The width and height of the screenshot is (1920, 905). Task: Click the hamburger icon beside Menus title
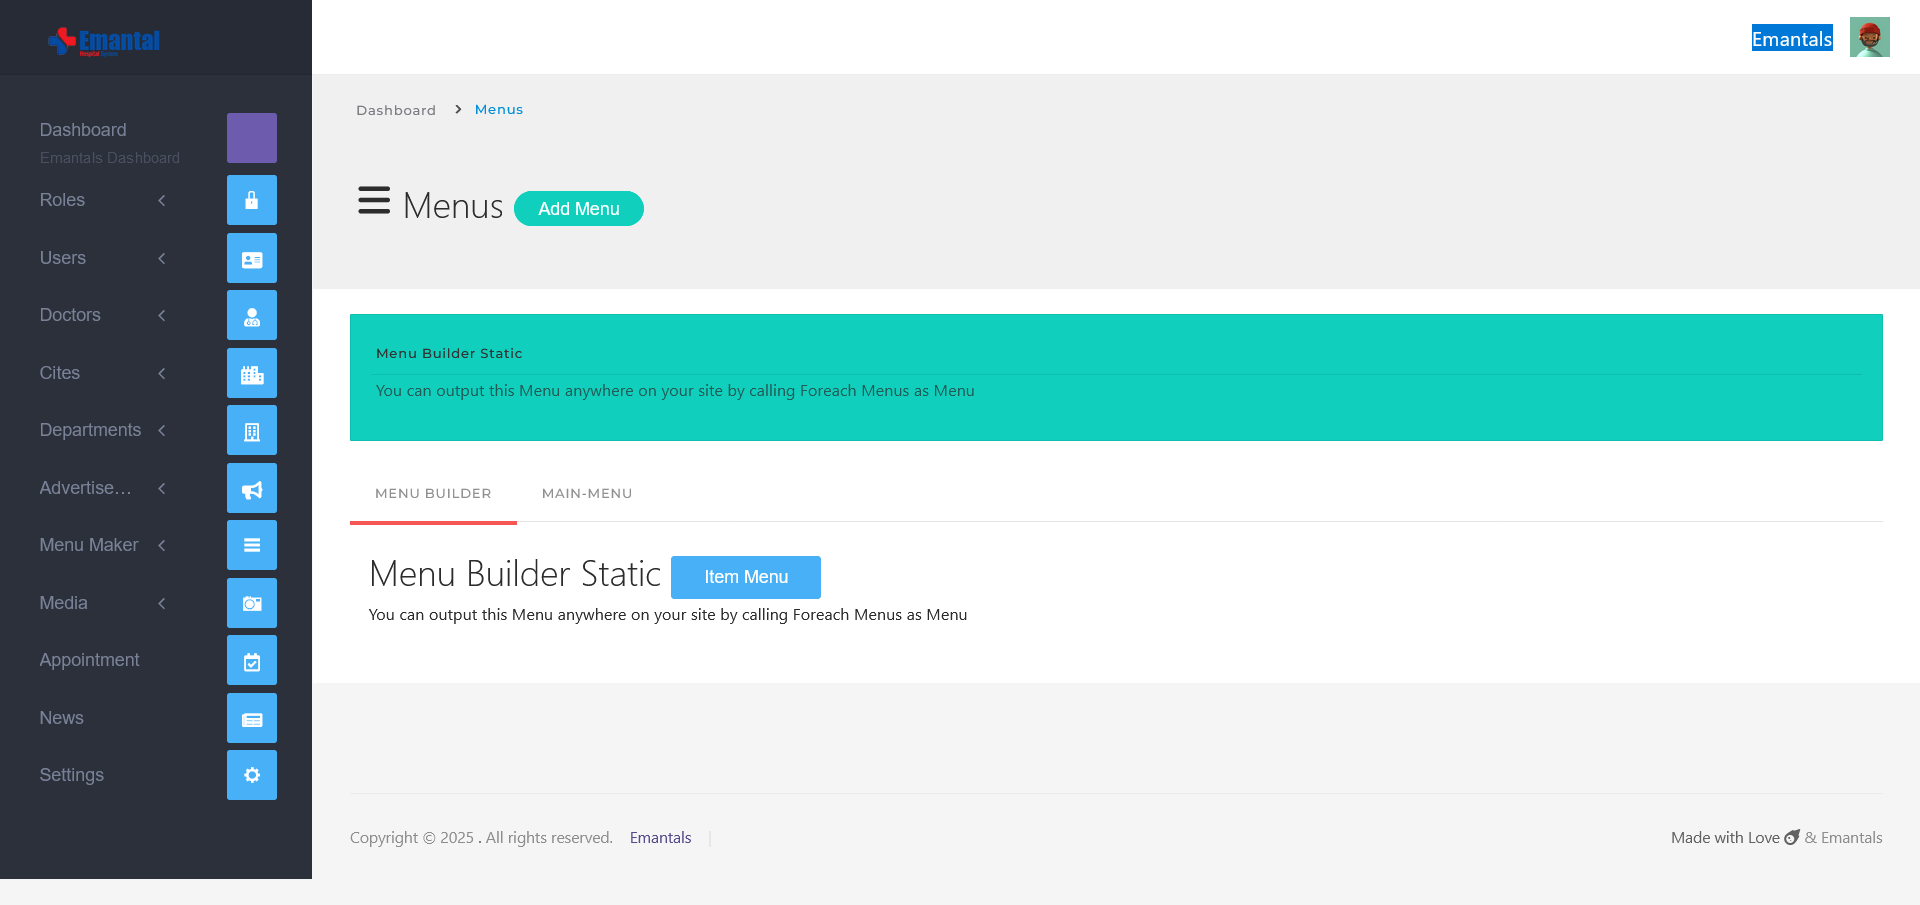tap(374, 200)
